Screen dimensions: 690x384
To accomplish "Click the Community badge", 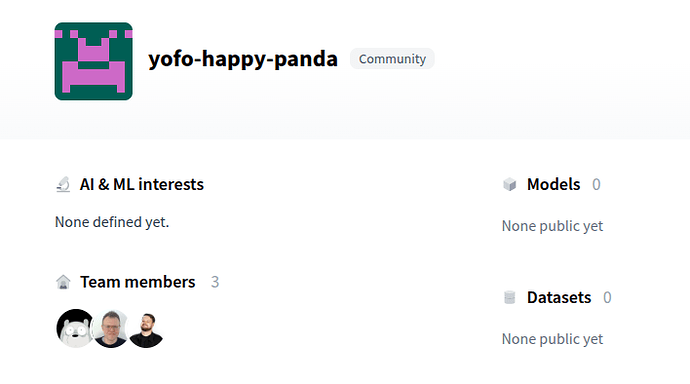I will click(x=392, y=59).
